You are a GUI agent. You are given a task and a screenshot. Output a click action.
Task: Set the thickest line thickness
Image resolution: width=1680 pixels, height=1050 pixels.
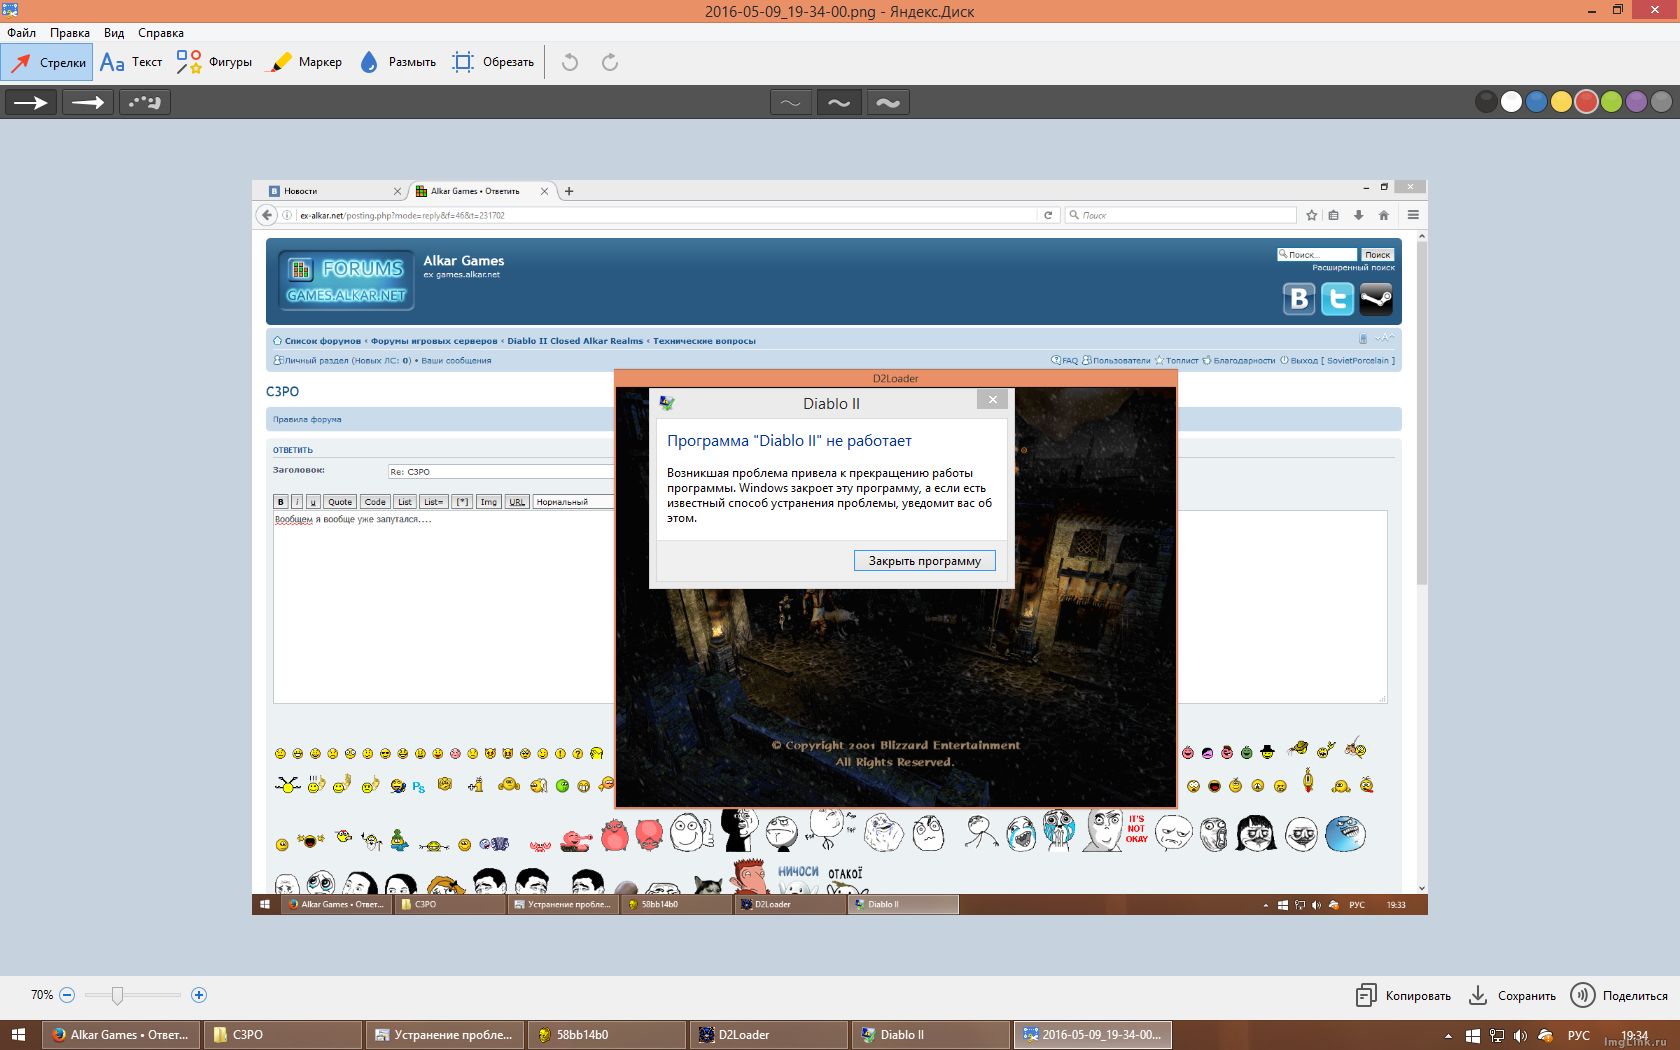tap(888, 102)
